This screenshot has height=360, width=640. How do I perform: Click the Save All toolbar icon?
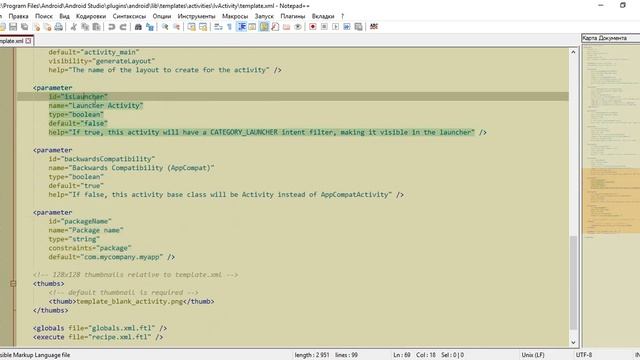24,27
